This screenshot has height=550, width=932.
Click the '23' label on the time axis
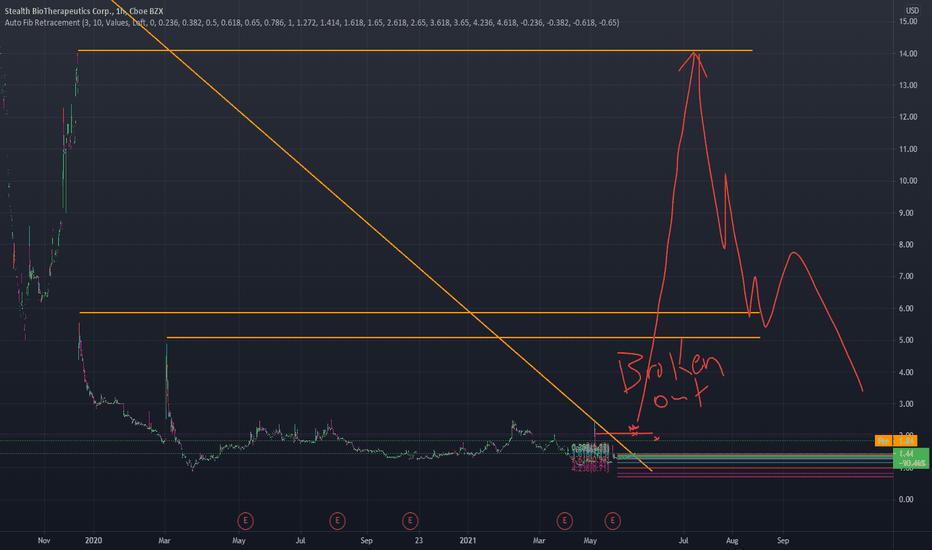(x=418, y=540)
